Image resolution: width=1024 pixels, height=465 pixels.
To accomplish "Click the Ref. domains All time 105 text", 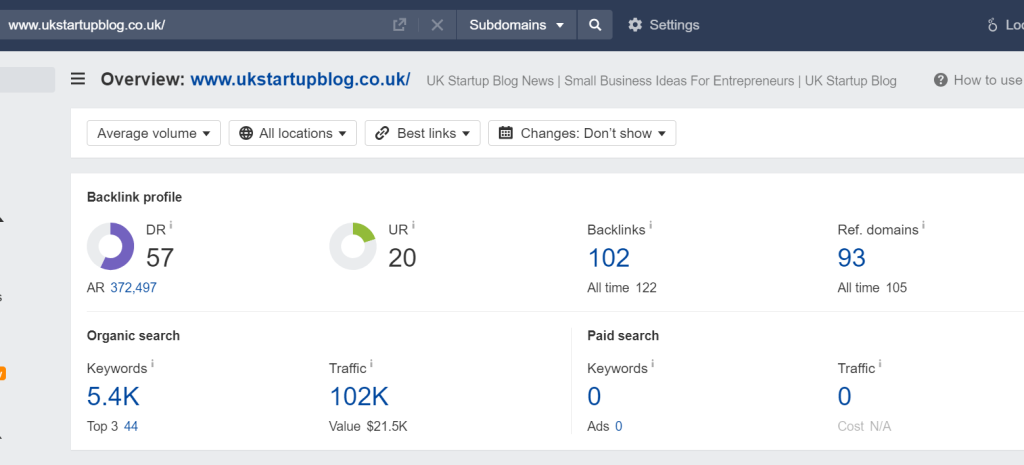I will tap(872, 287).
